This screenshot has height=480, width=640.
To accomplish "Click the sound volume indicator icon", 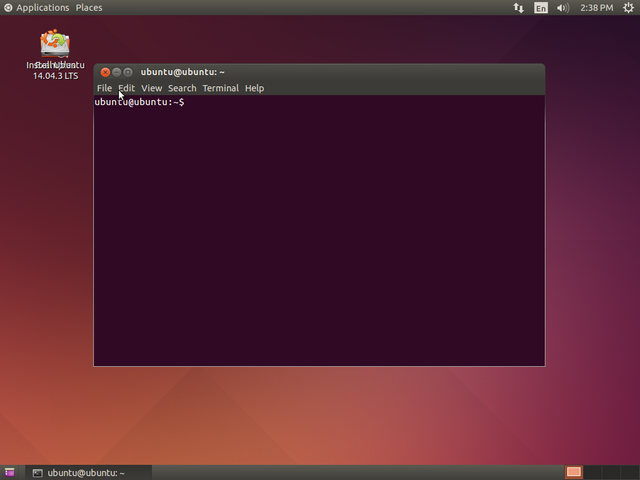I will click(563, 8).
